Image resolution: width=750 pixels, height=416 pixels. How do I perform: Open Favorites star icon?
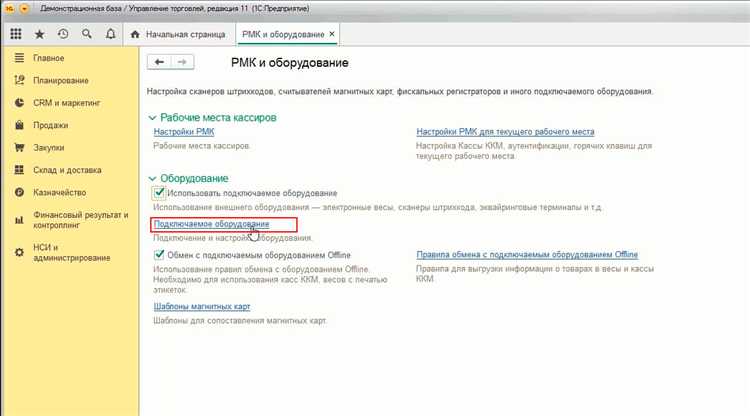pos(39,34)
